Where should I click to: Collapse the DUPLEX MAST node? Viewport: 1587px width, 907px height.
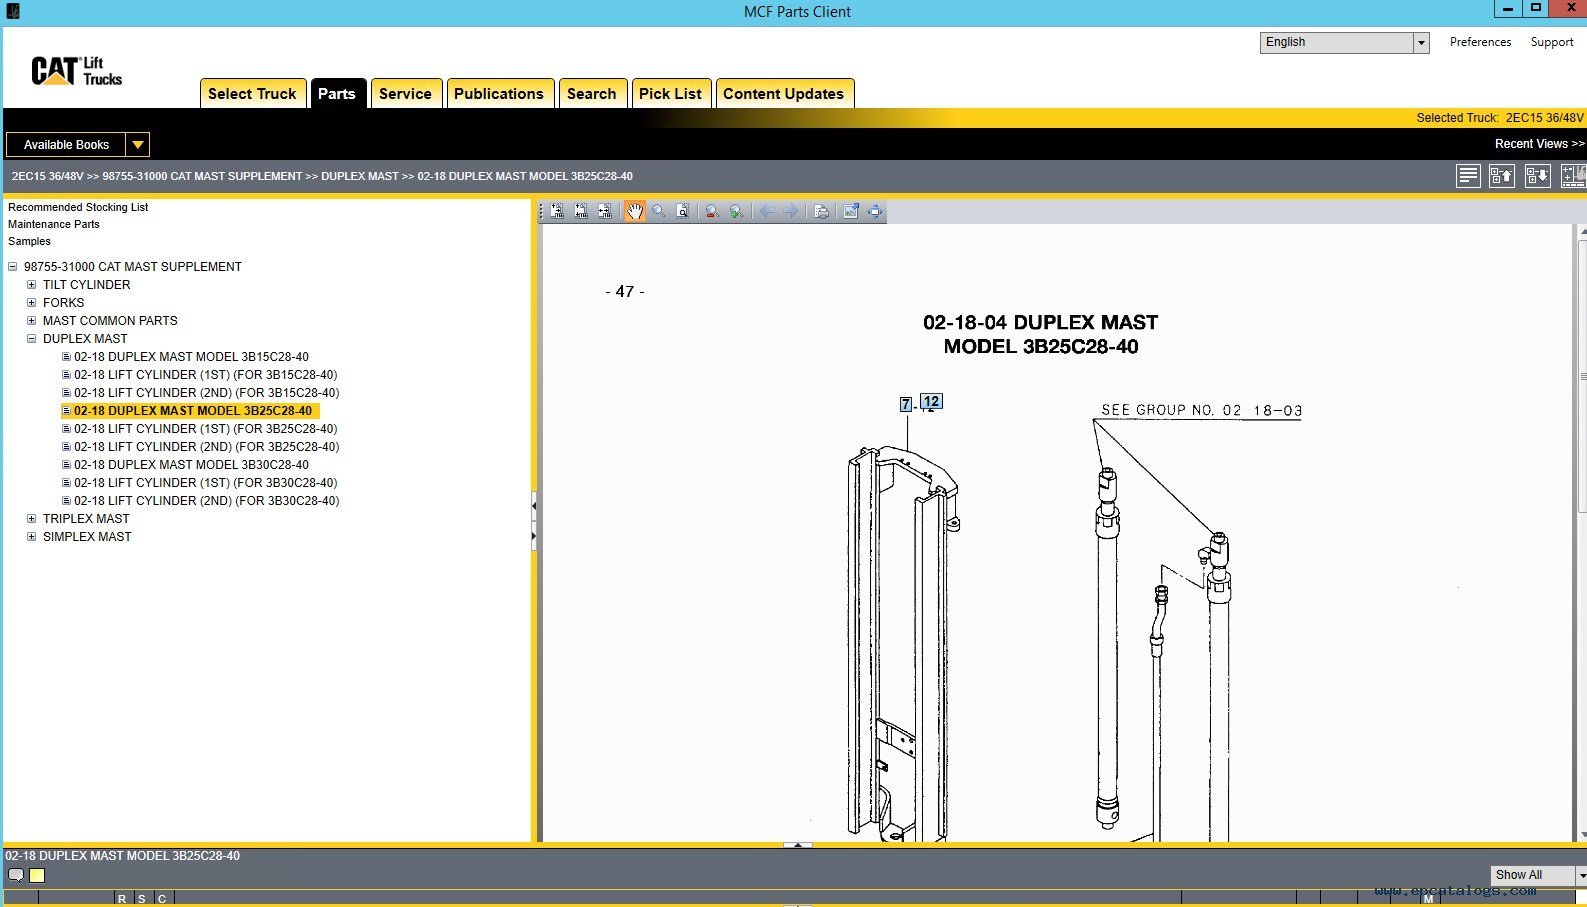31,339
